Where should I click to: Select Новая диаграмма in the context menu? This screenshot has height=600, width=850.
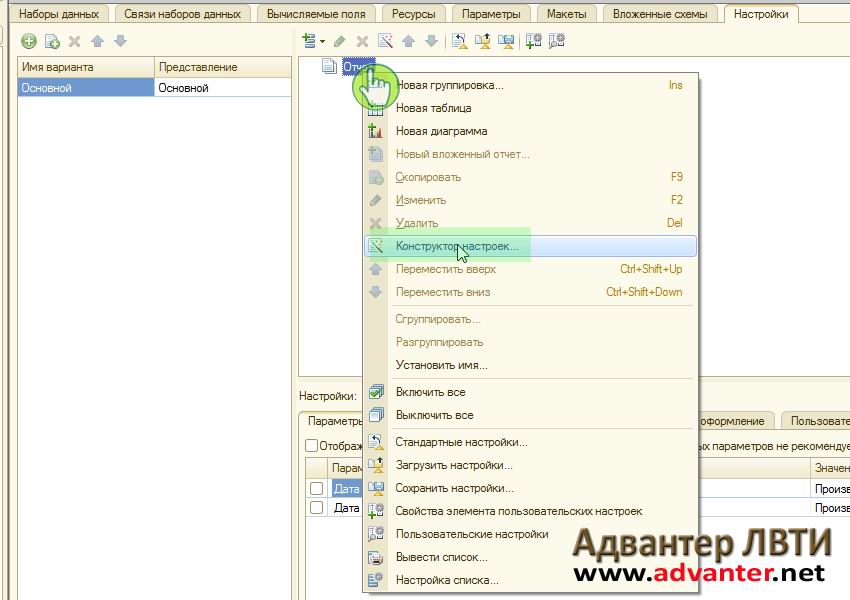pyautogui.click(x=441, y=131)
